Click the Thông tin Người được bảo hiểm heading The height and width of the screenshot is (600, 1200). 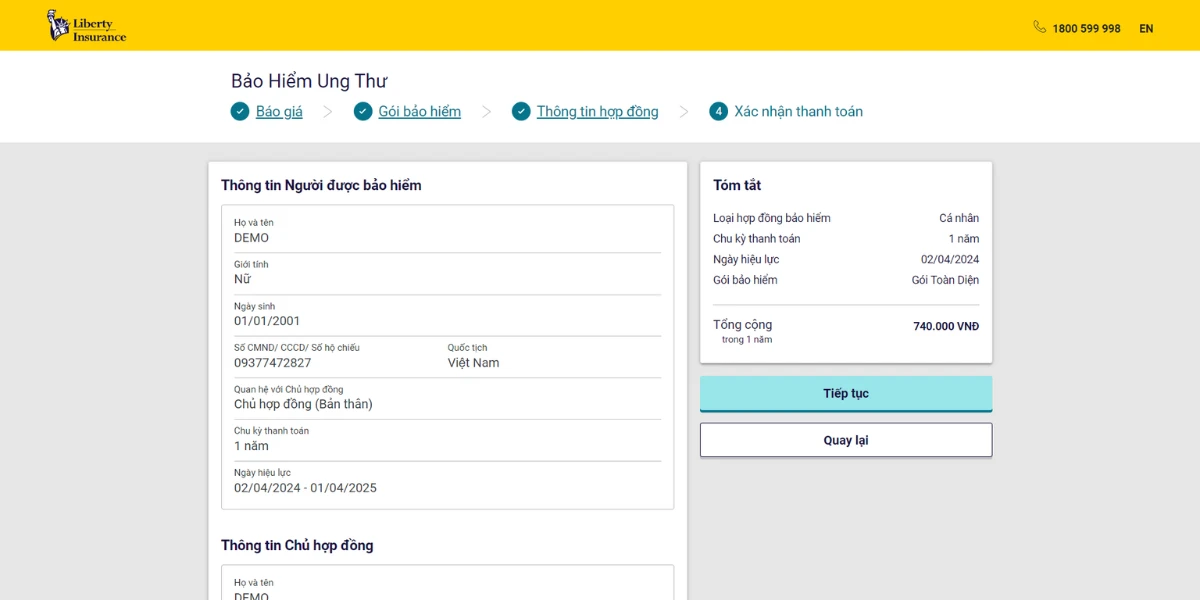pyautogui.click(x=321, y=185)
